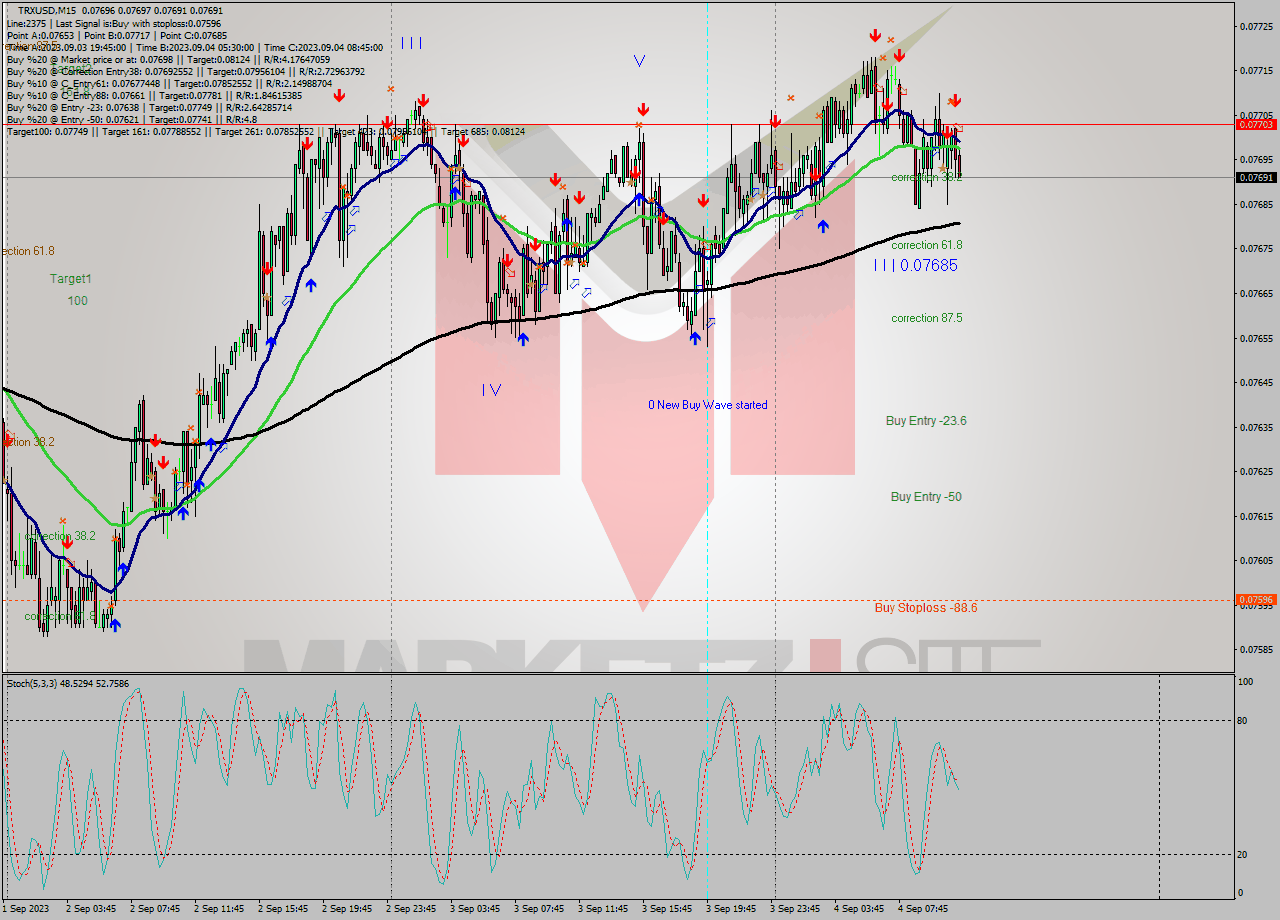Click the 'I I I 0.07685' wave label
1280x920 pixels.
coord(915,265)
